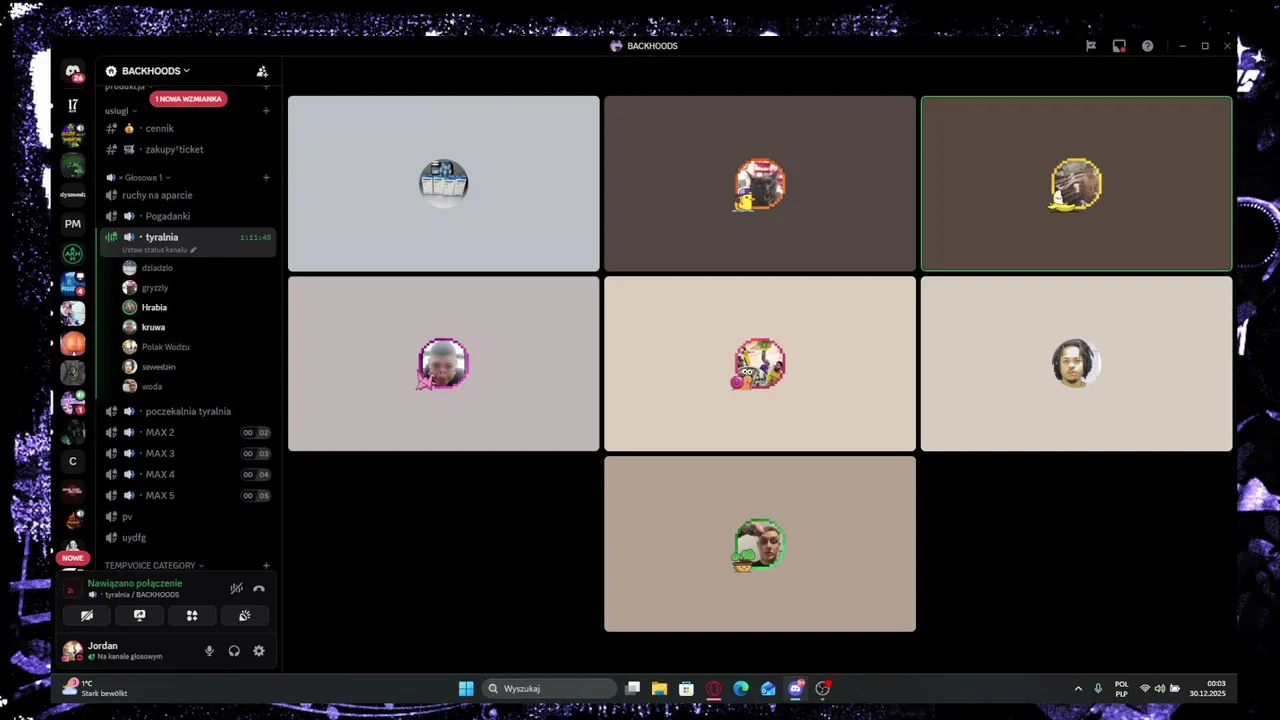
Task: Start screen sharing from voice panel
Action: [x=139, y=616]
